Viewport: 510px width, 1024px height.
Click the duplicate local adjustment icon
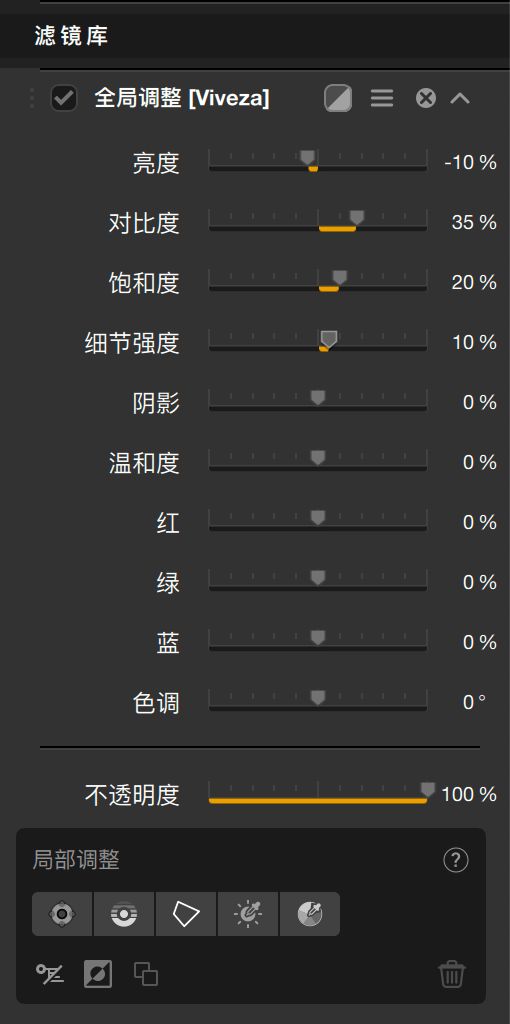[x=146, y=974]
